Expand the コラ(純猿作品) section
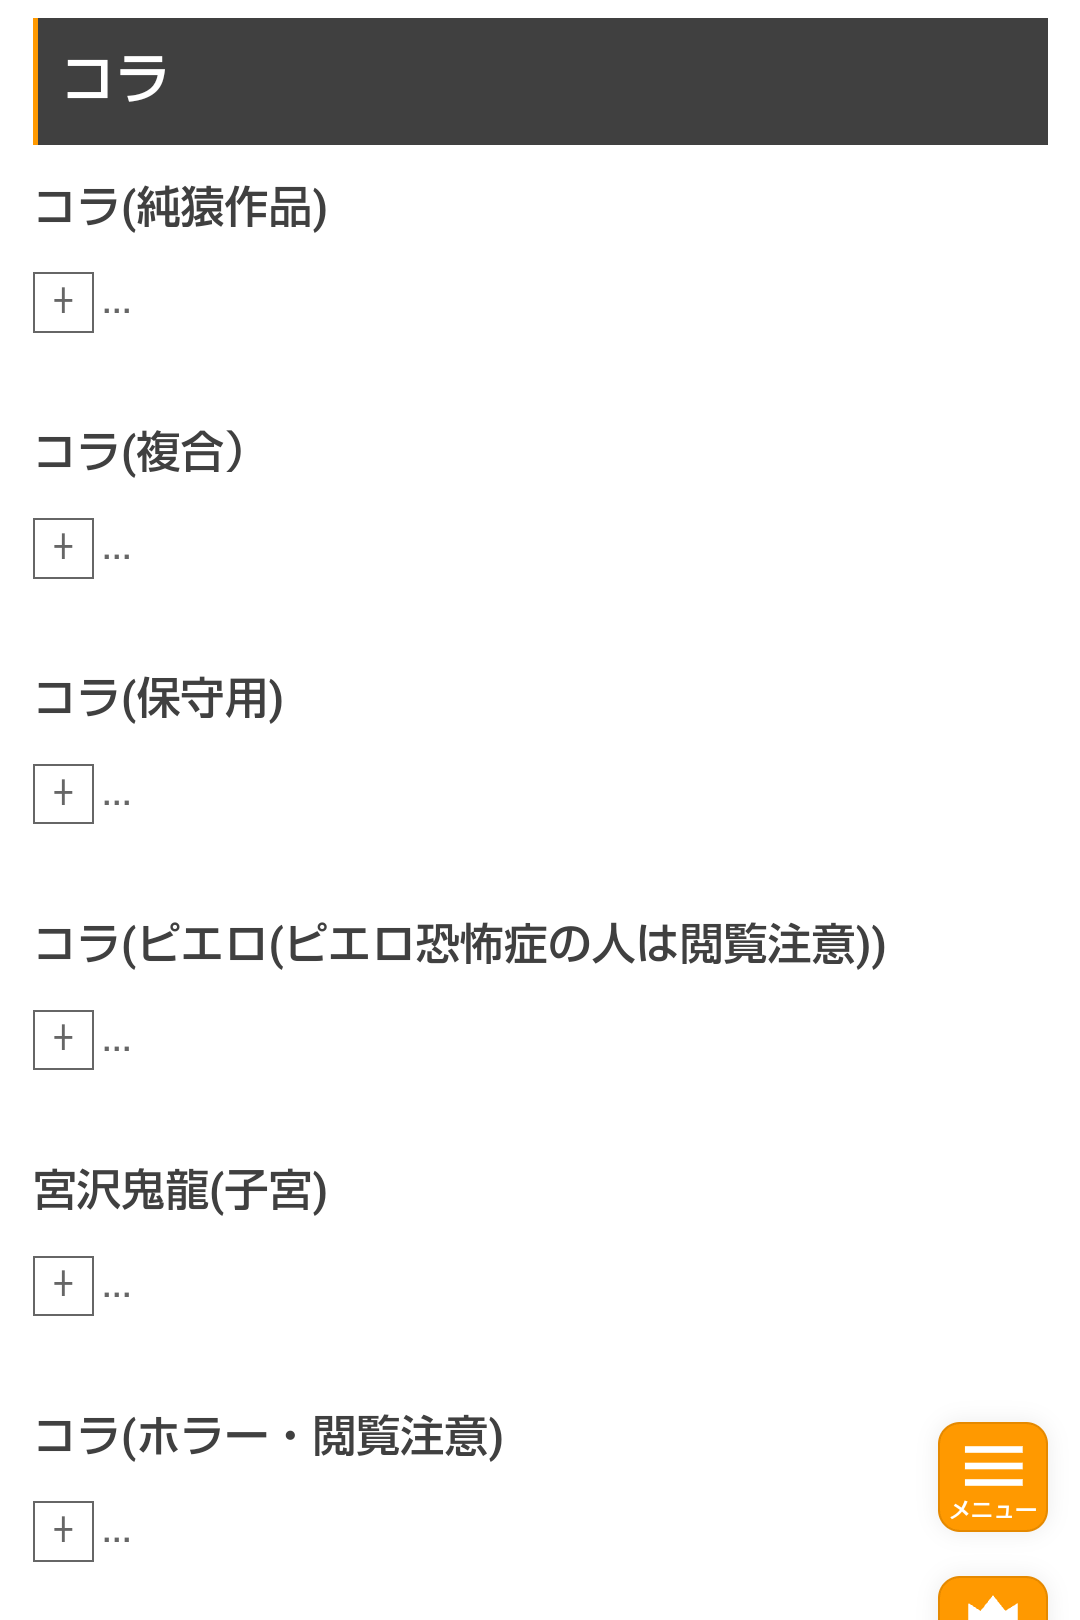The width and height of the screenshot is (1080, 1620). 63,302
